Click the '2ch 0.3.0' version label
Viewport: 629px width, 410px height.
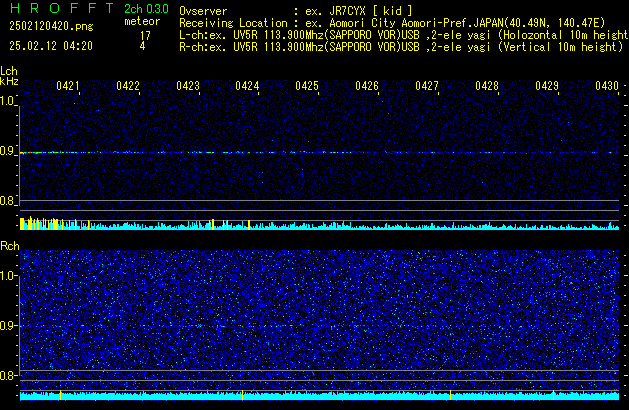point(146,8)
